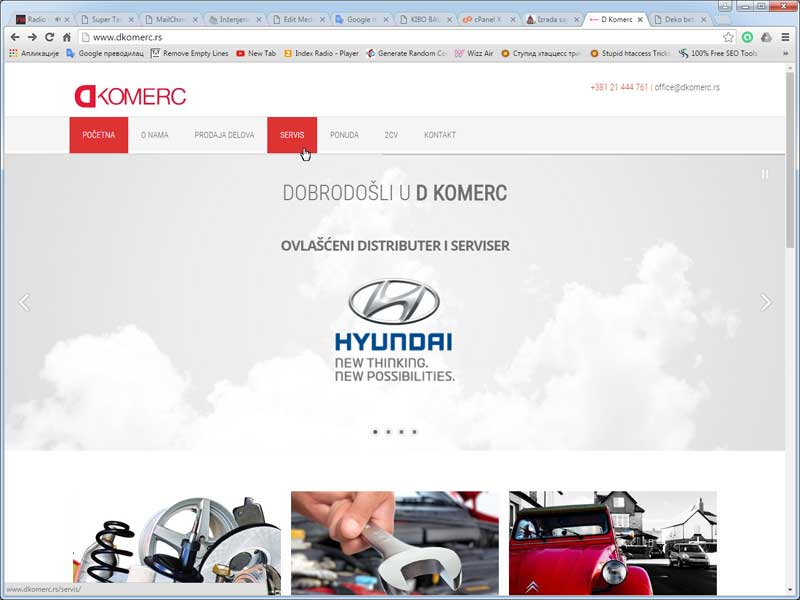
Task: Open the 2CV menu item
Action: click(x=391, y=135)
